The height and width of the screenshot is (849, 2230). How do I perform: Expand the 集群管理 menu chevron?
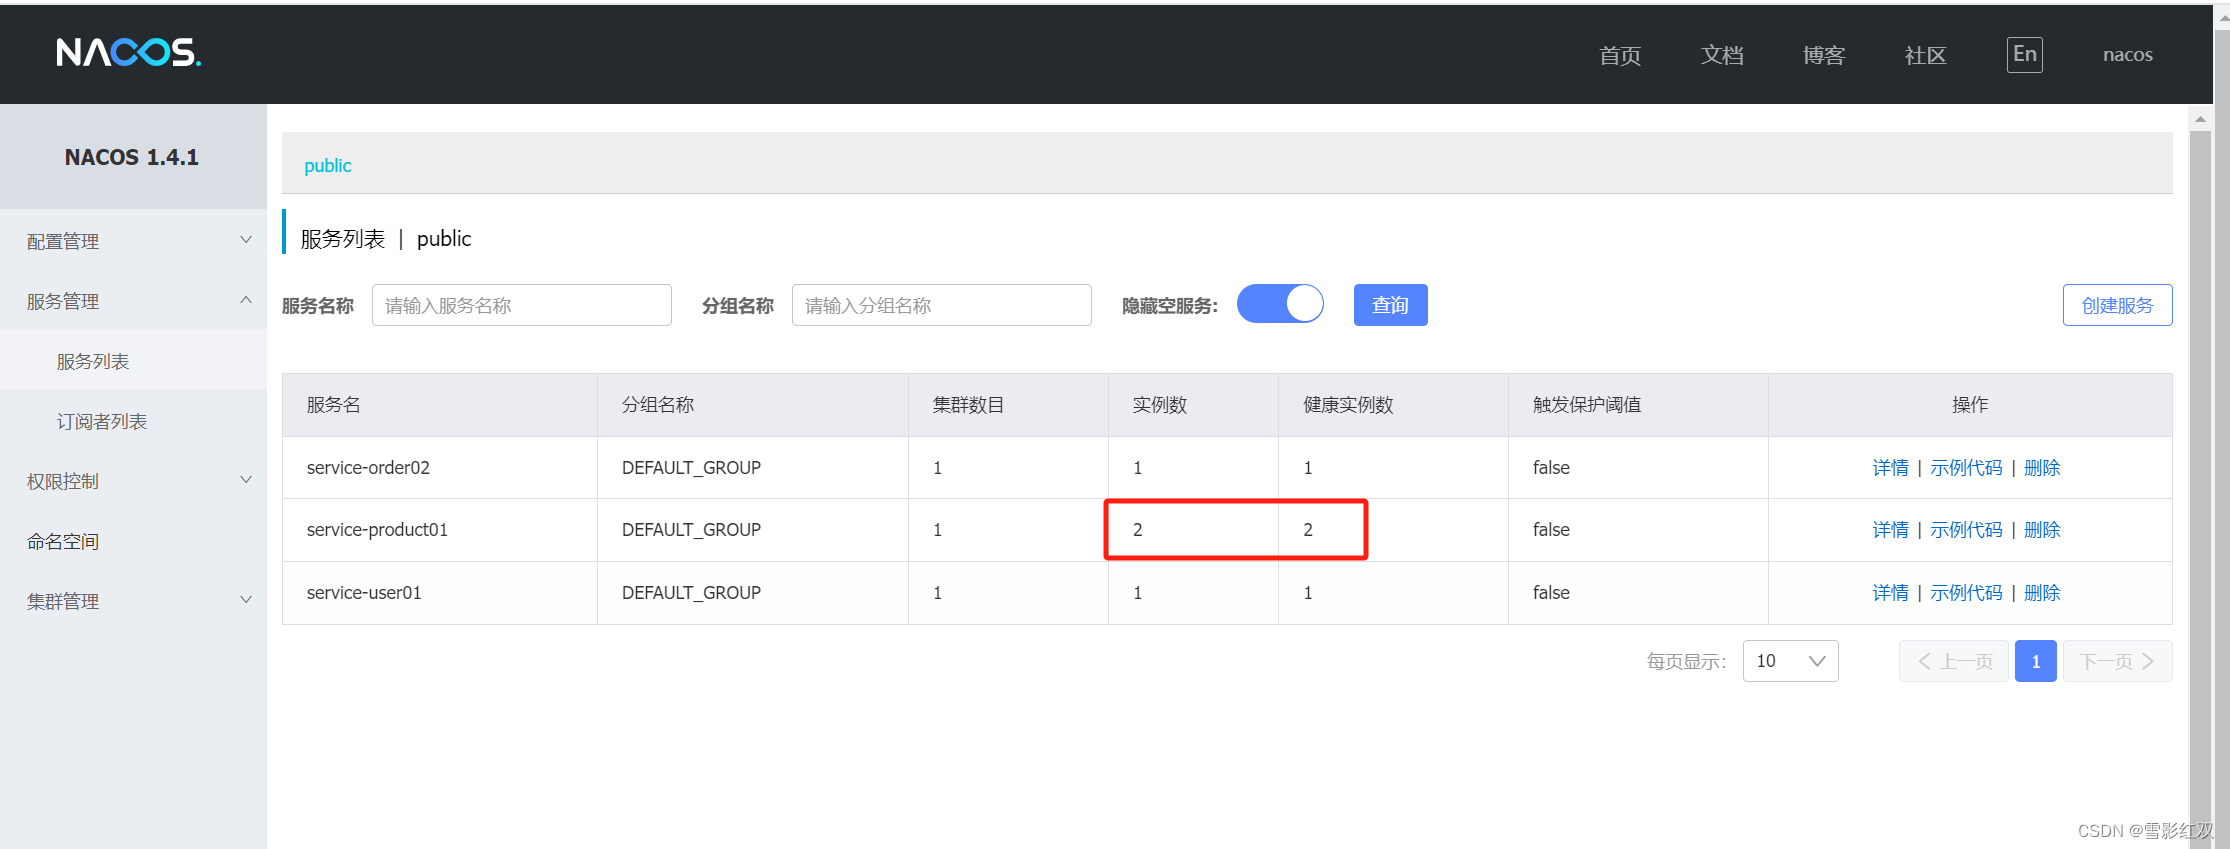(246, 600)
